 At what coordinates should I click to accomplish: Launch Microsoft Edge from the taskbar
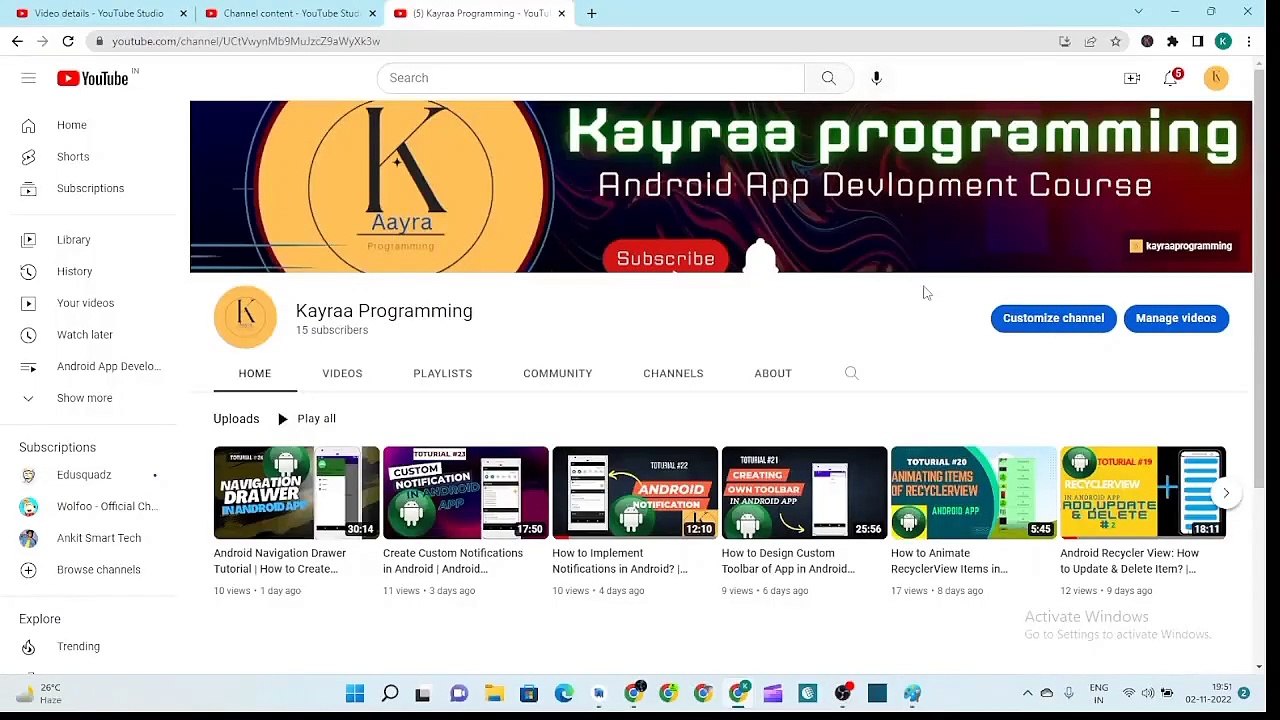pyautogui.click(x=564, y=693)
